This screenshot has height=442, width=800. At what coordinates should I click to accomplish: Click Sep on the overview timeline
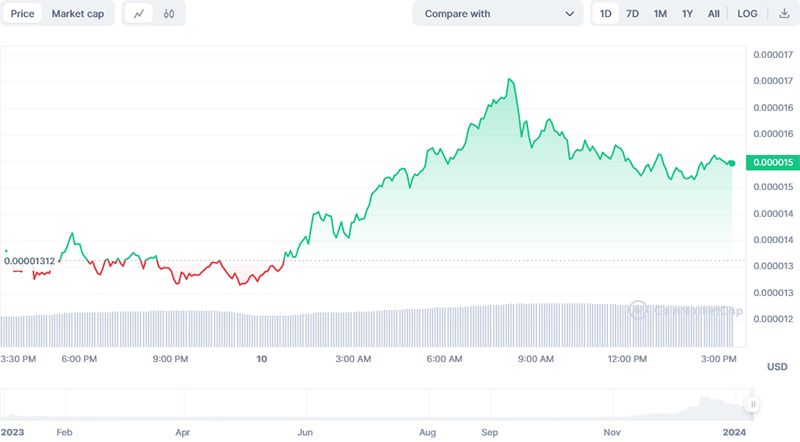[x=489, y=432]
